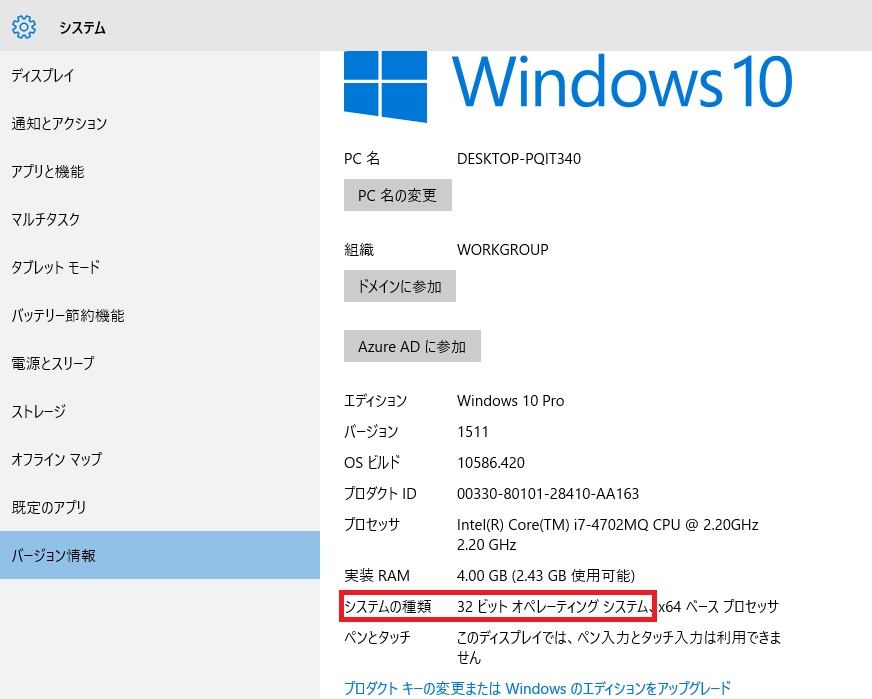Click the システムの種類 label
This screenshot has width=872, height=699.
pos(388,606)
